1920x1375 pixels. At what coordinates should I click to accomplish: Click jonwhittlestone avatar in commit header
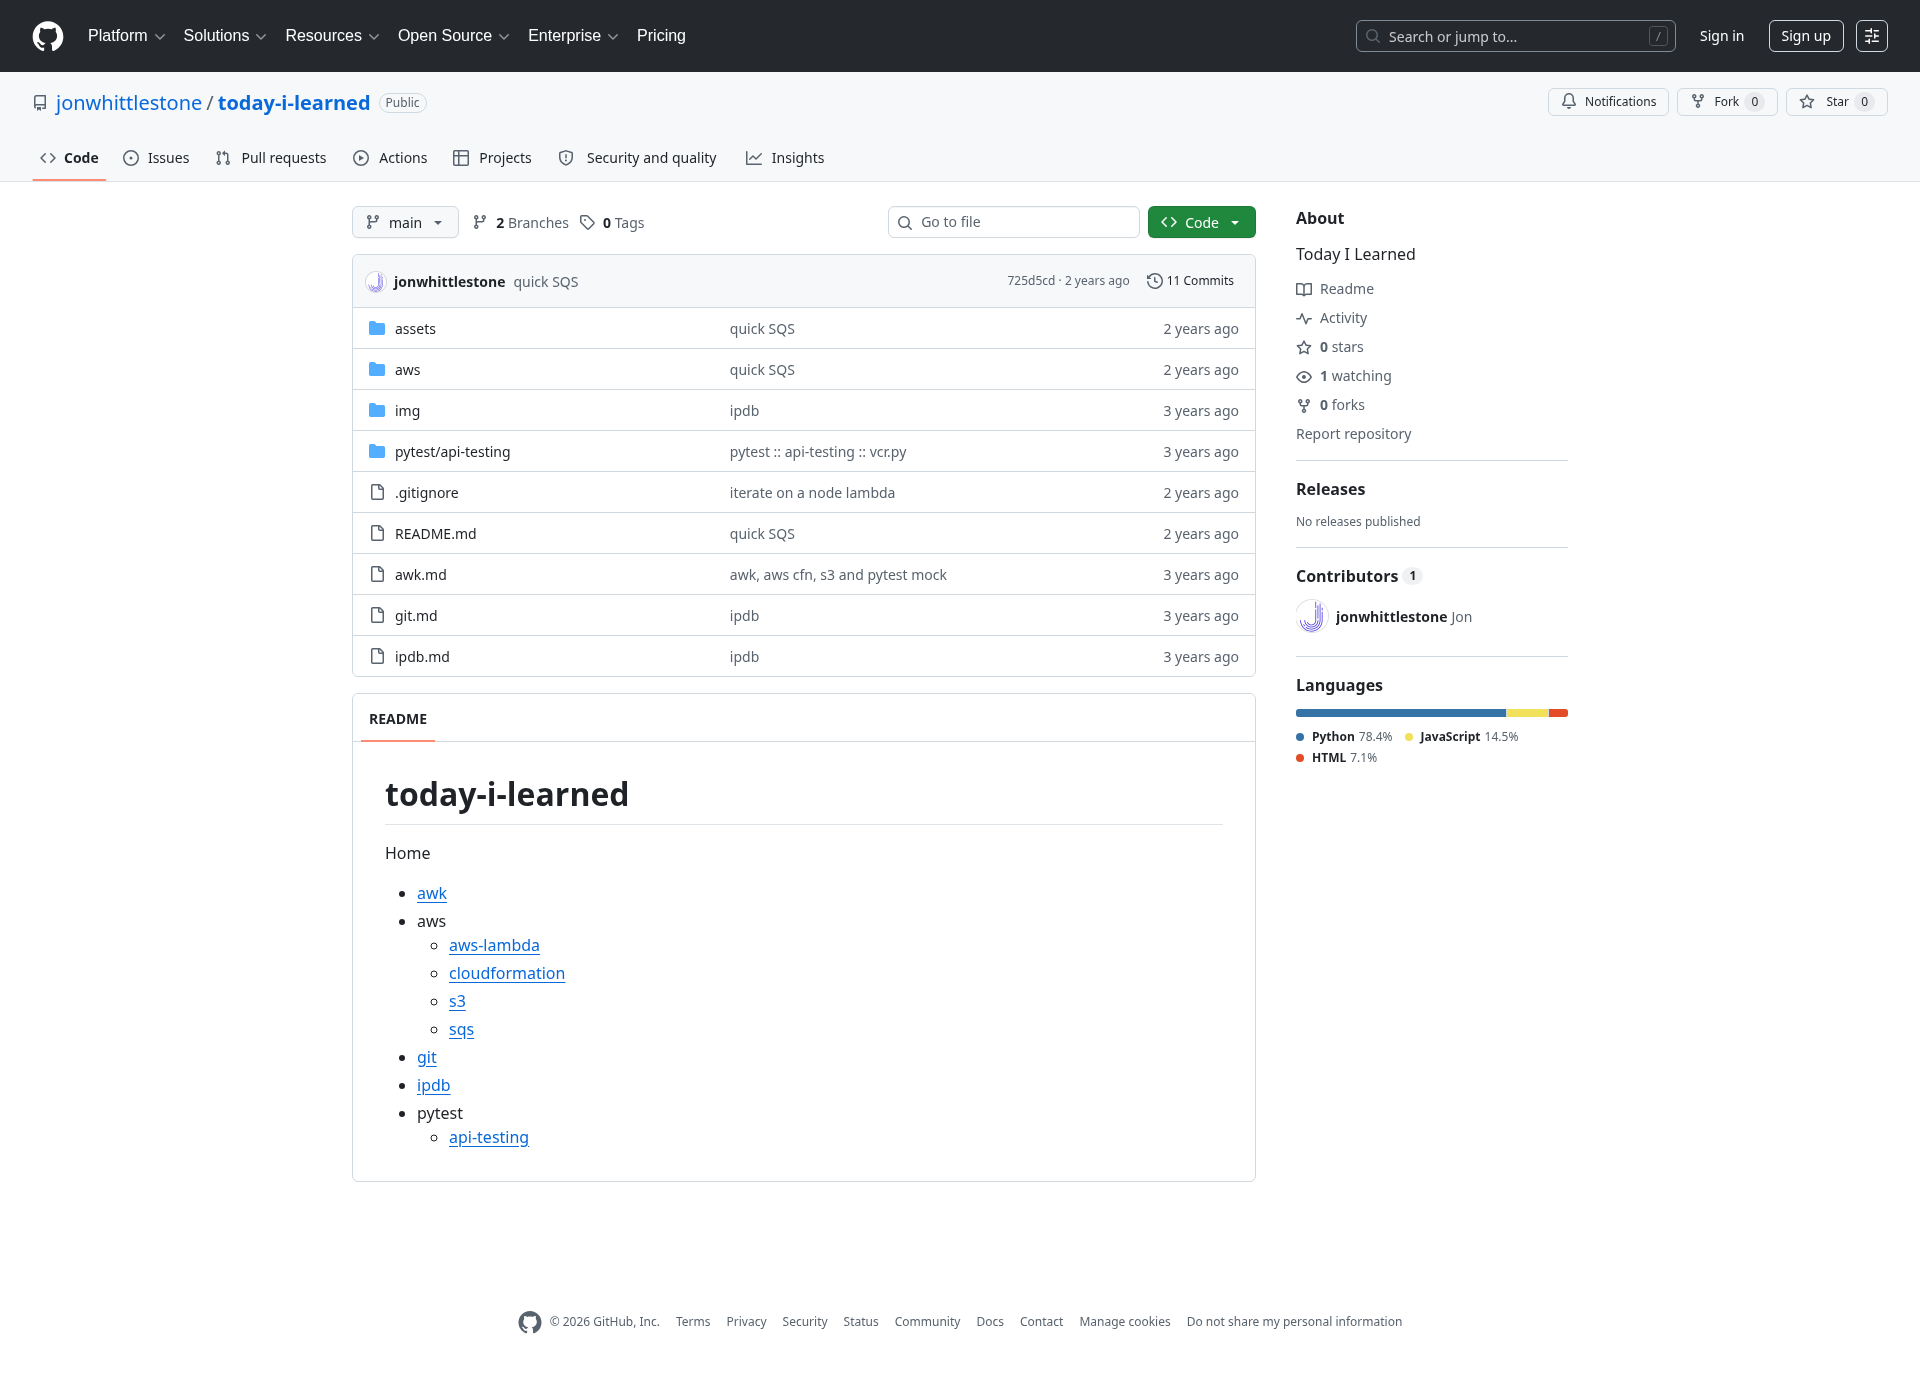coord(375,282)
